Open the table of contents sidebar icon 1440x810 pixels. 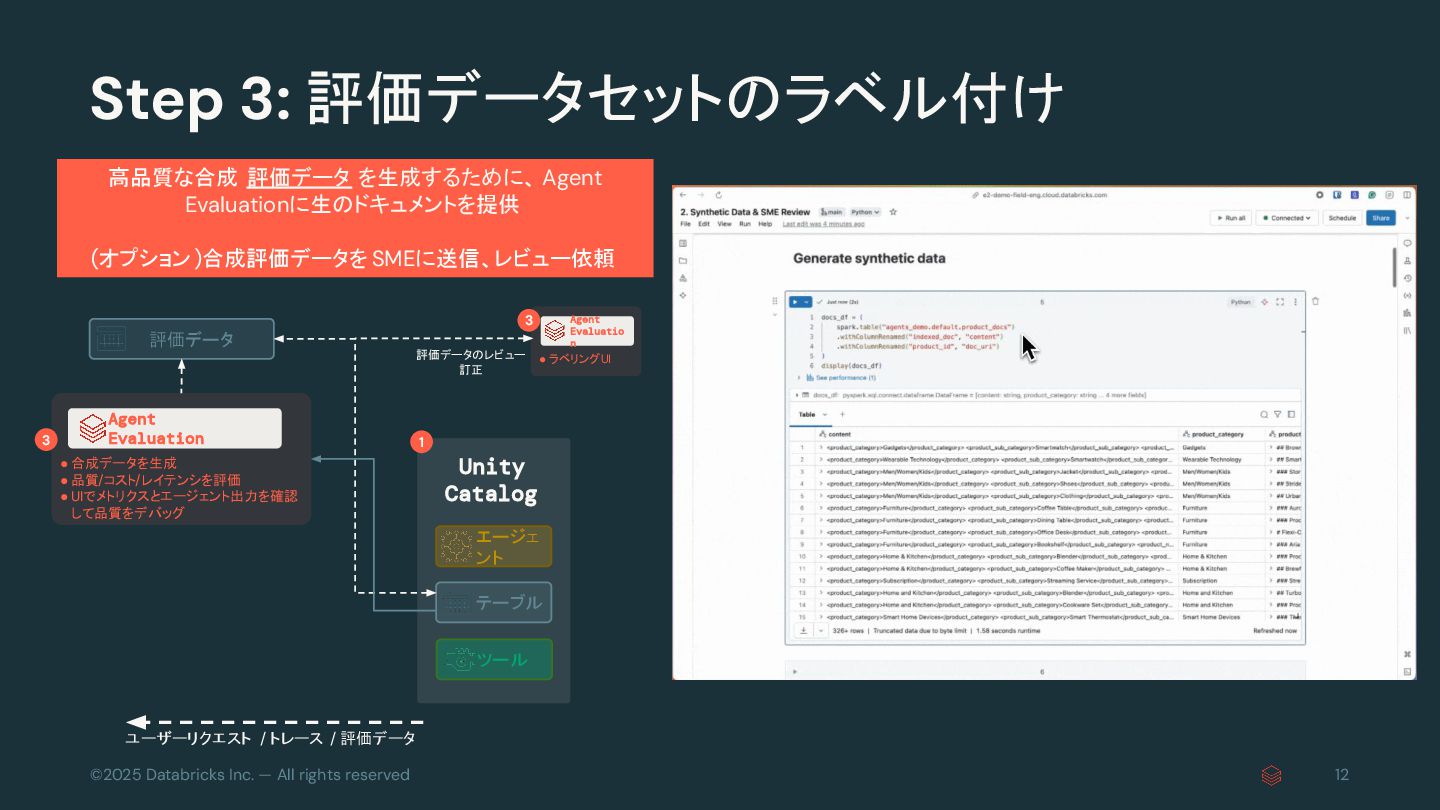coord(683,243)
